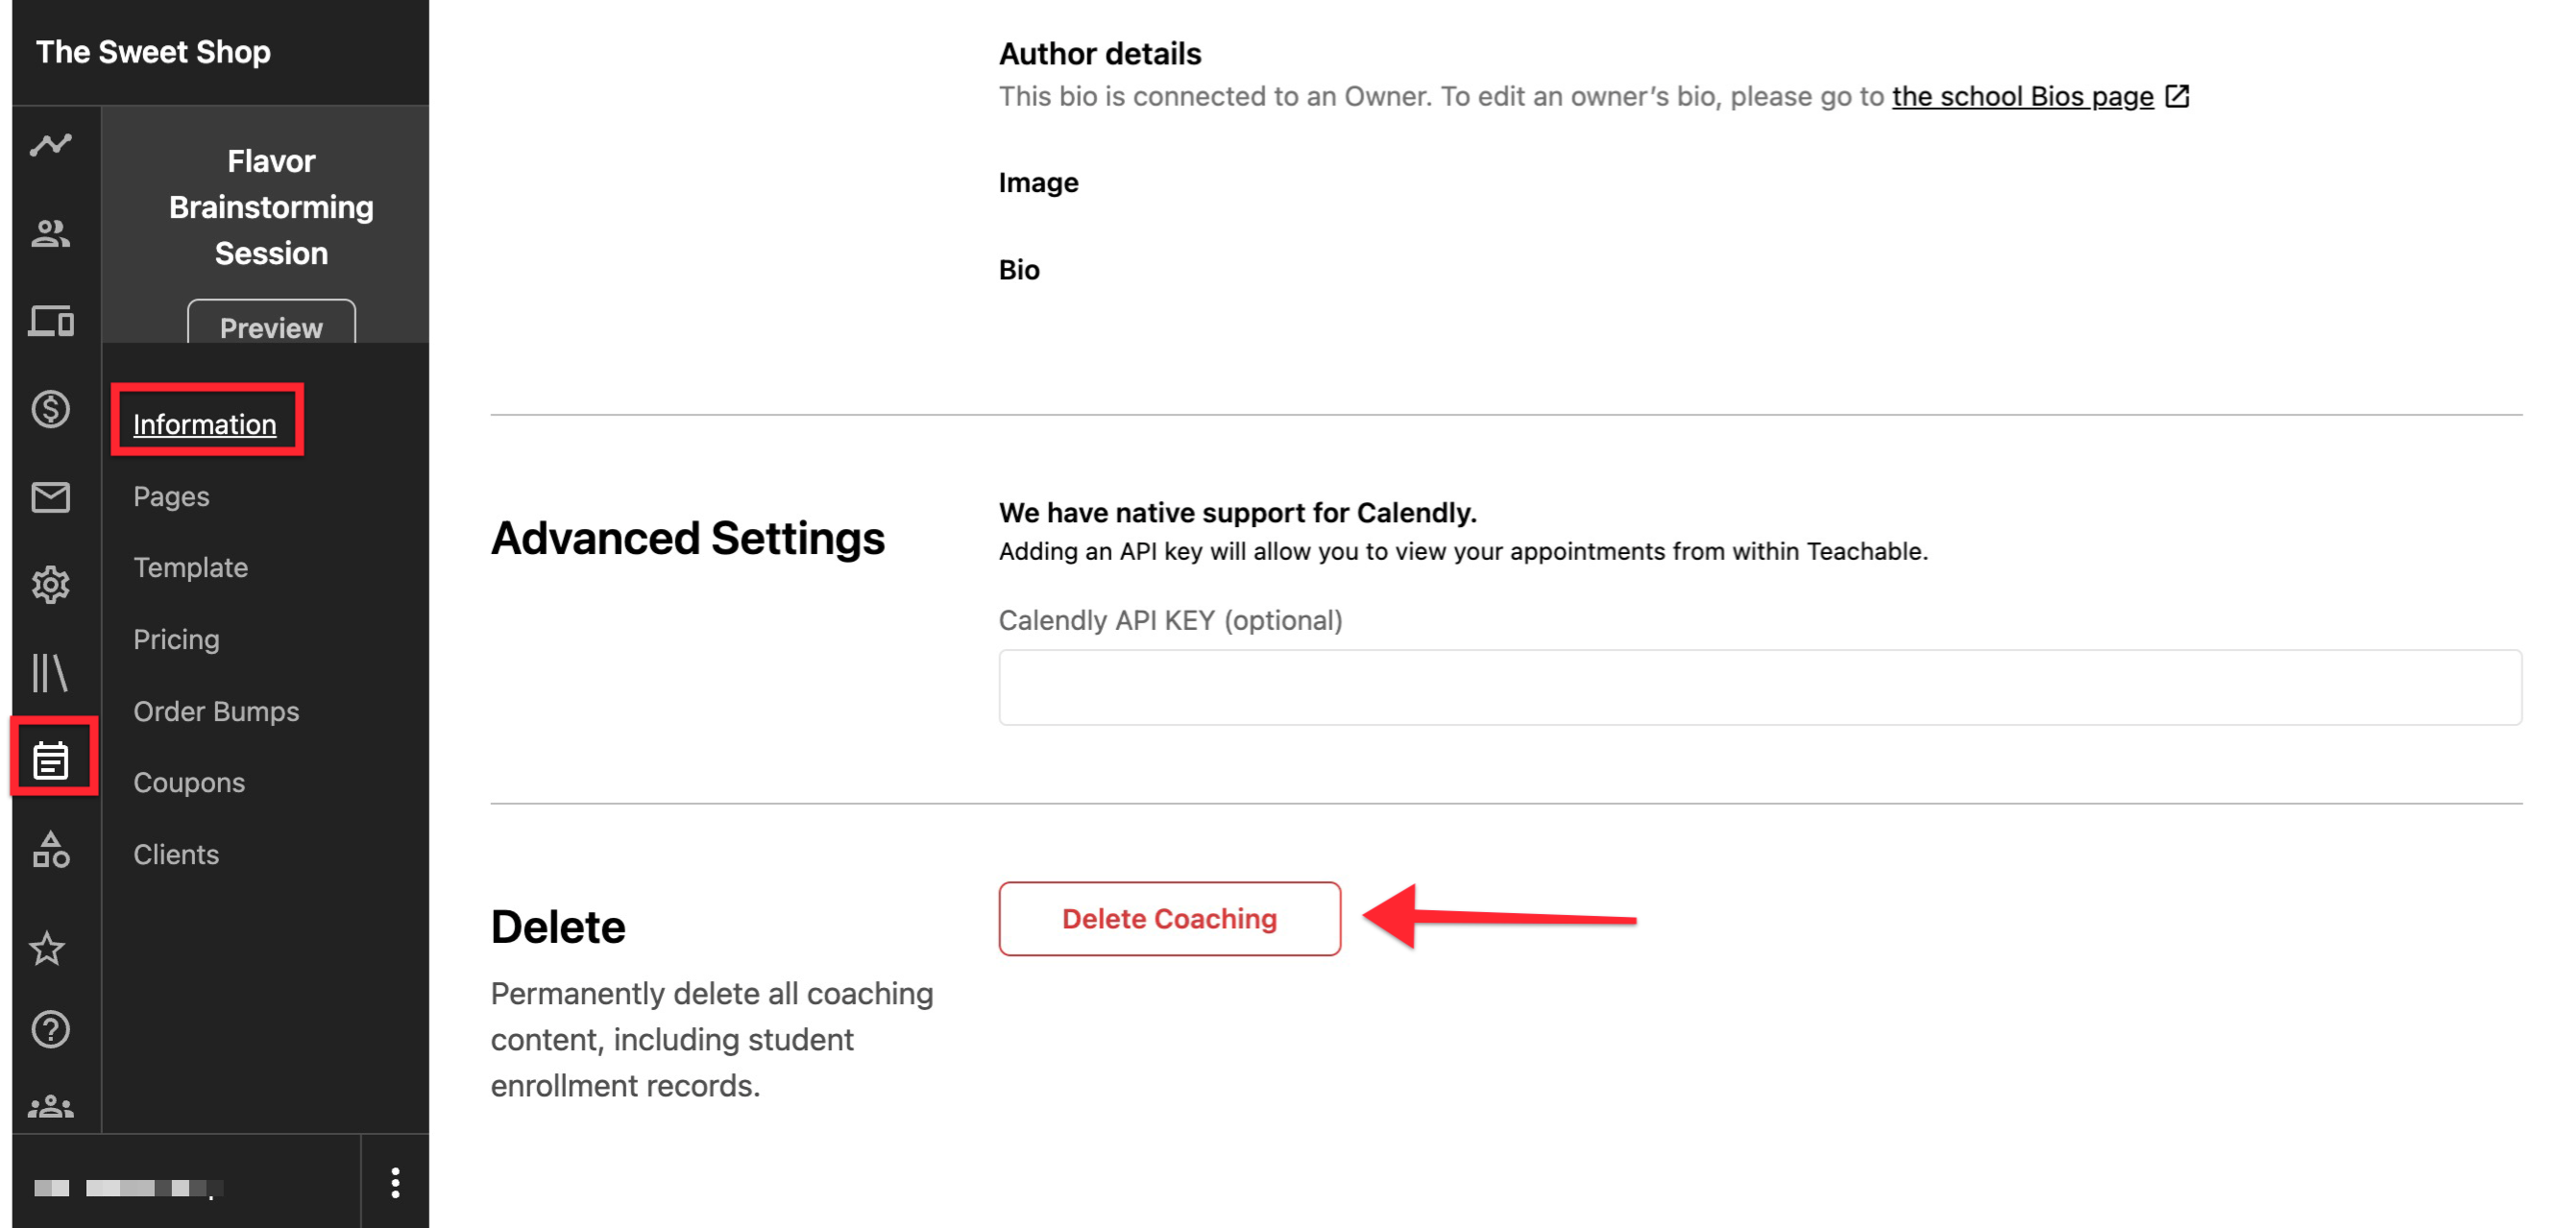This screenshot has height=1228, width=2576.
Task: Go to the Pages menu item
Action: coord(171,496)
